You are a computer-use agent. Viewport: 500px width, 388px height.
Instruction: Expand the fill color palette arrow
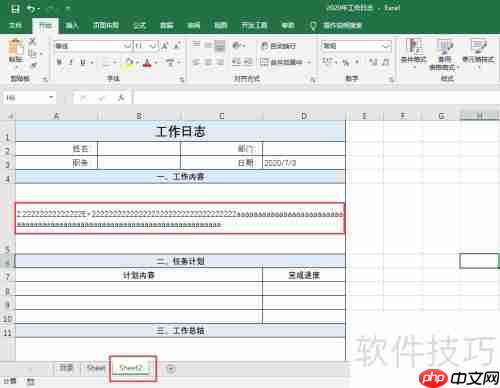137,62
